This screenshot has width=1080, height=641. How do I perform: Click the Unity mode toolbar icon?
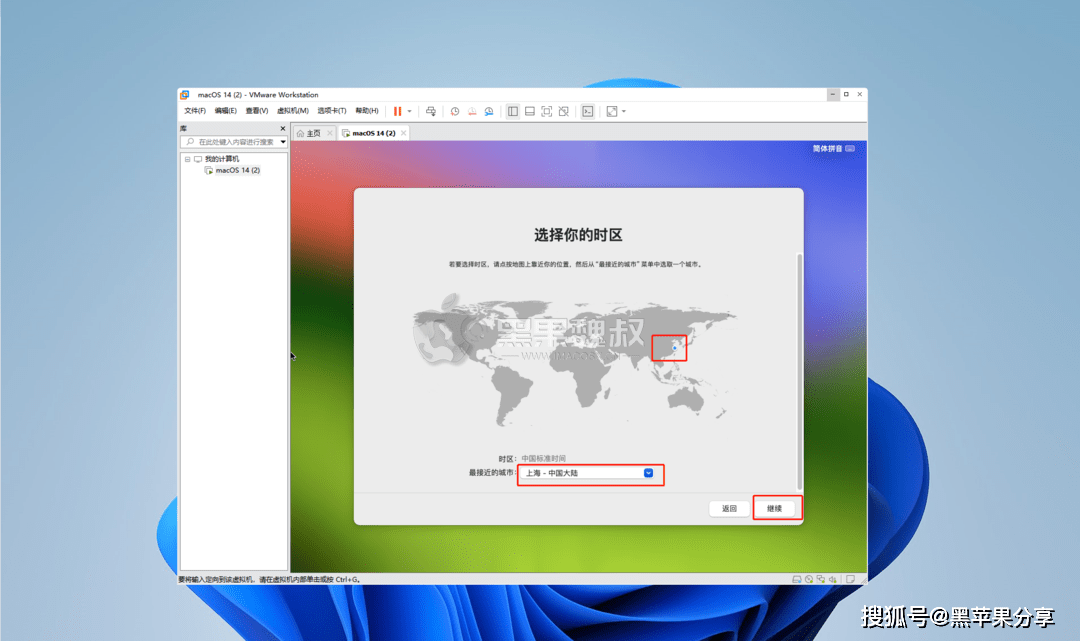(563, 111)
